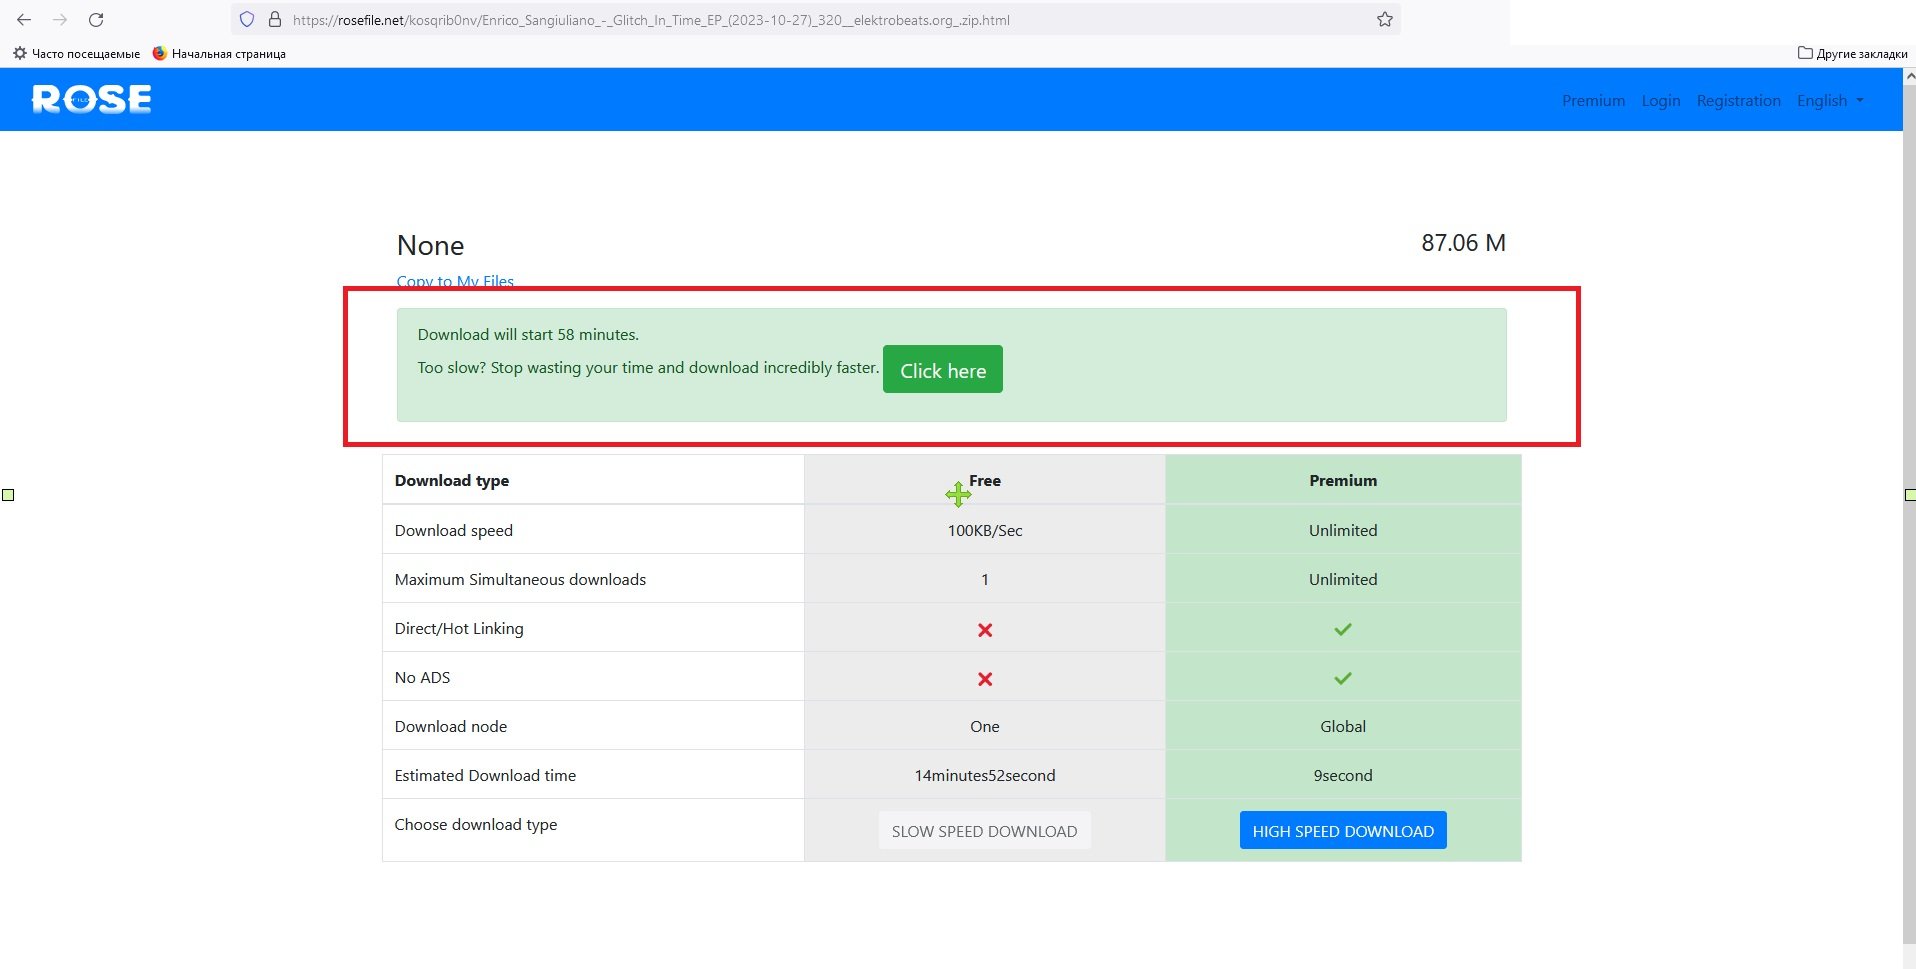The image size is (1916, 969).
Task: Click the Copy to My Files link
Action: coord(455,281)
